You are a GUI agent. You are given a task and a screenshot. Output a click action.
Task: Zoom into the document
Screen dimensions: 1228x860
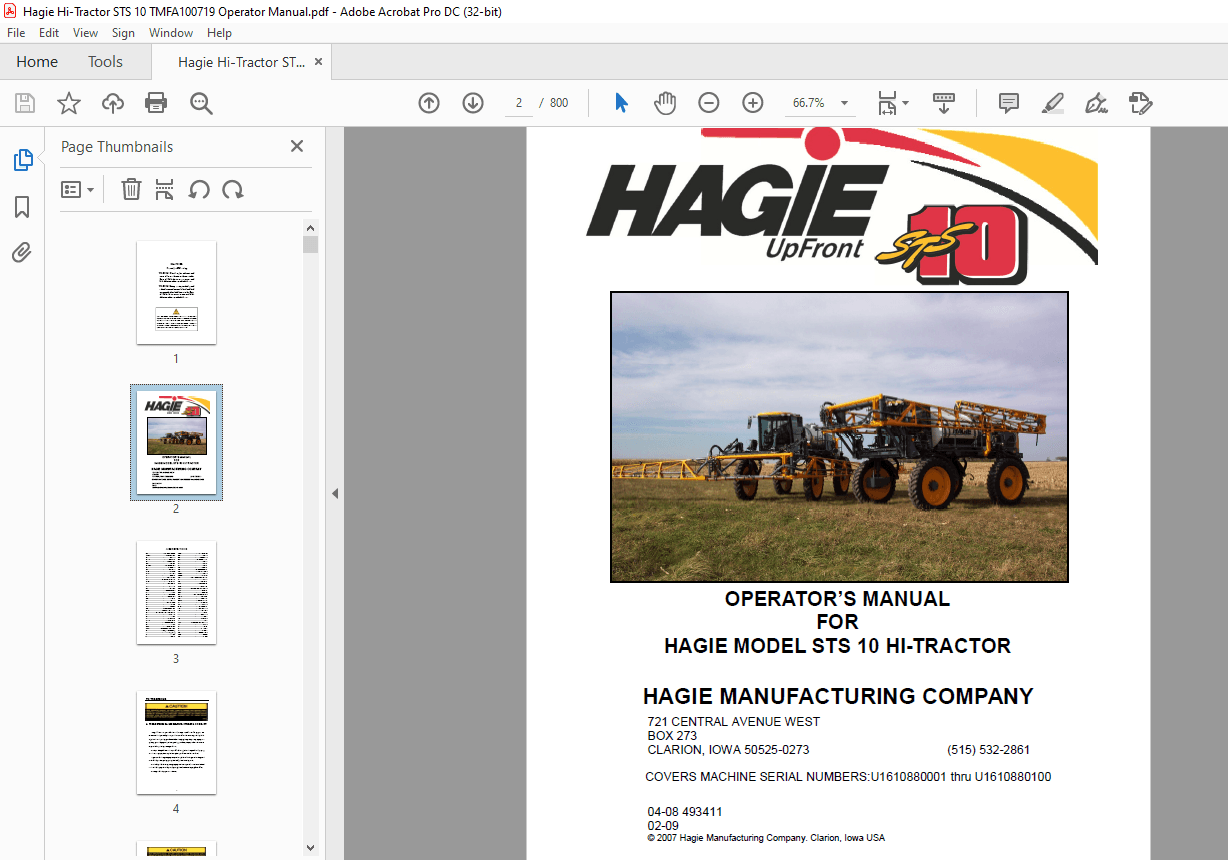752,103
